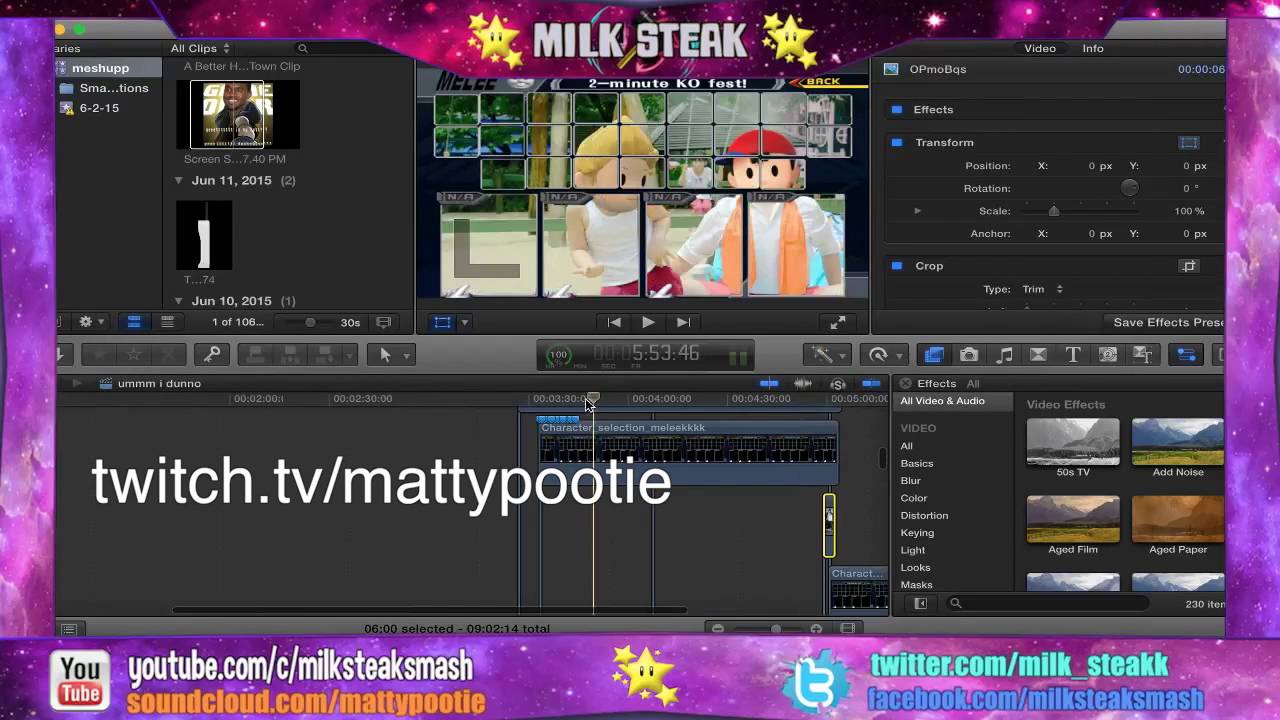Screen dimensions: 1280x720
Task: Select the Keying effects category
Action: (x=917, y=533)
